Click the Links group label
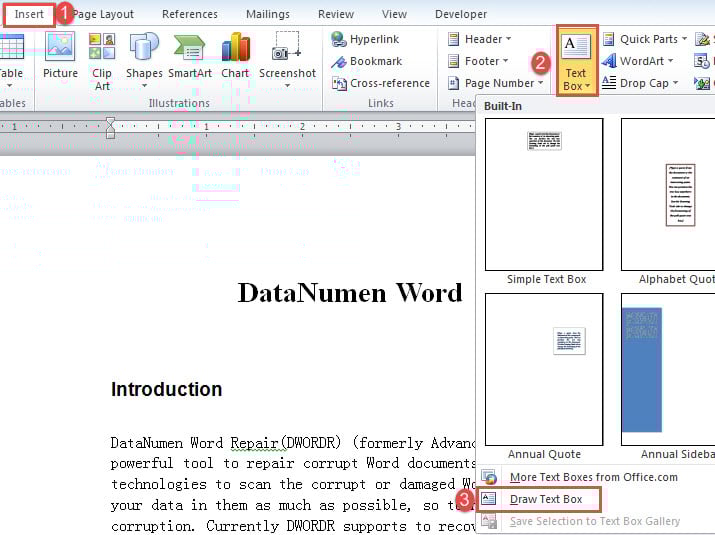This screenshot has height=535, width=715. pos(381,103)
